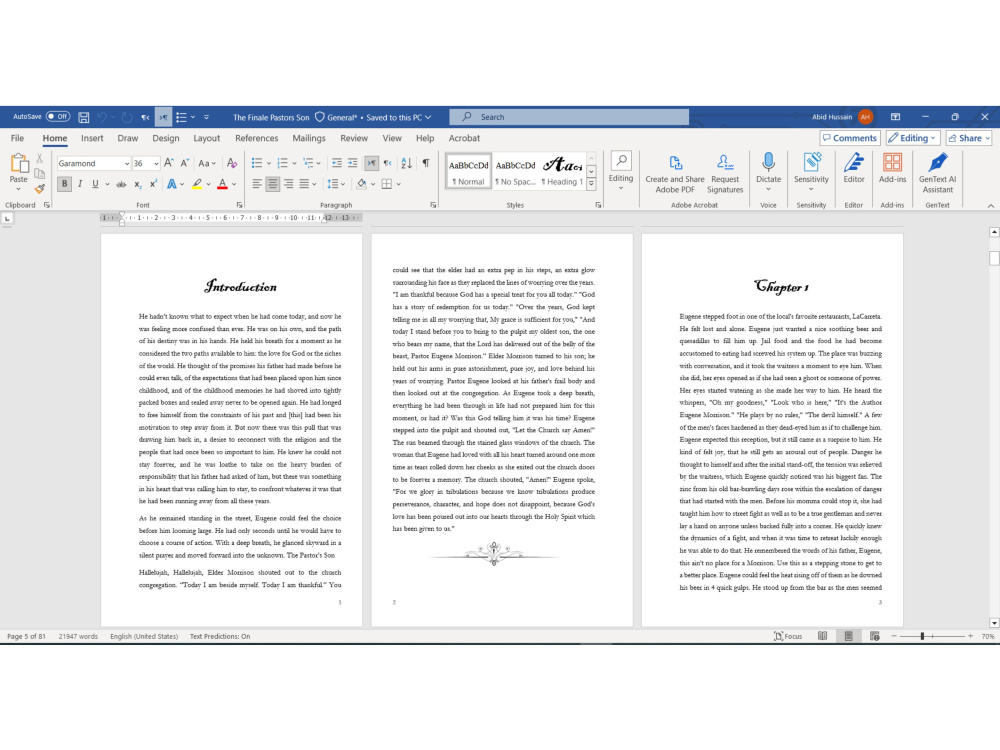This screenshot has width=1000, height=750.
Task: Insert bulleted list
Action: click(x=256, y=163)
